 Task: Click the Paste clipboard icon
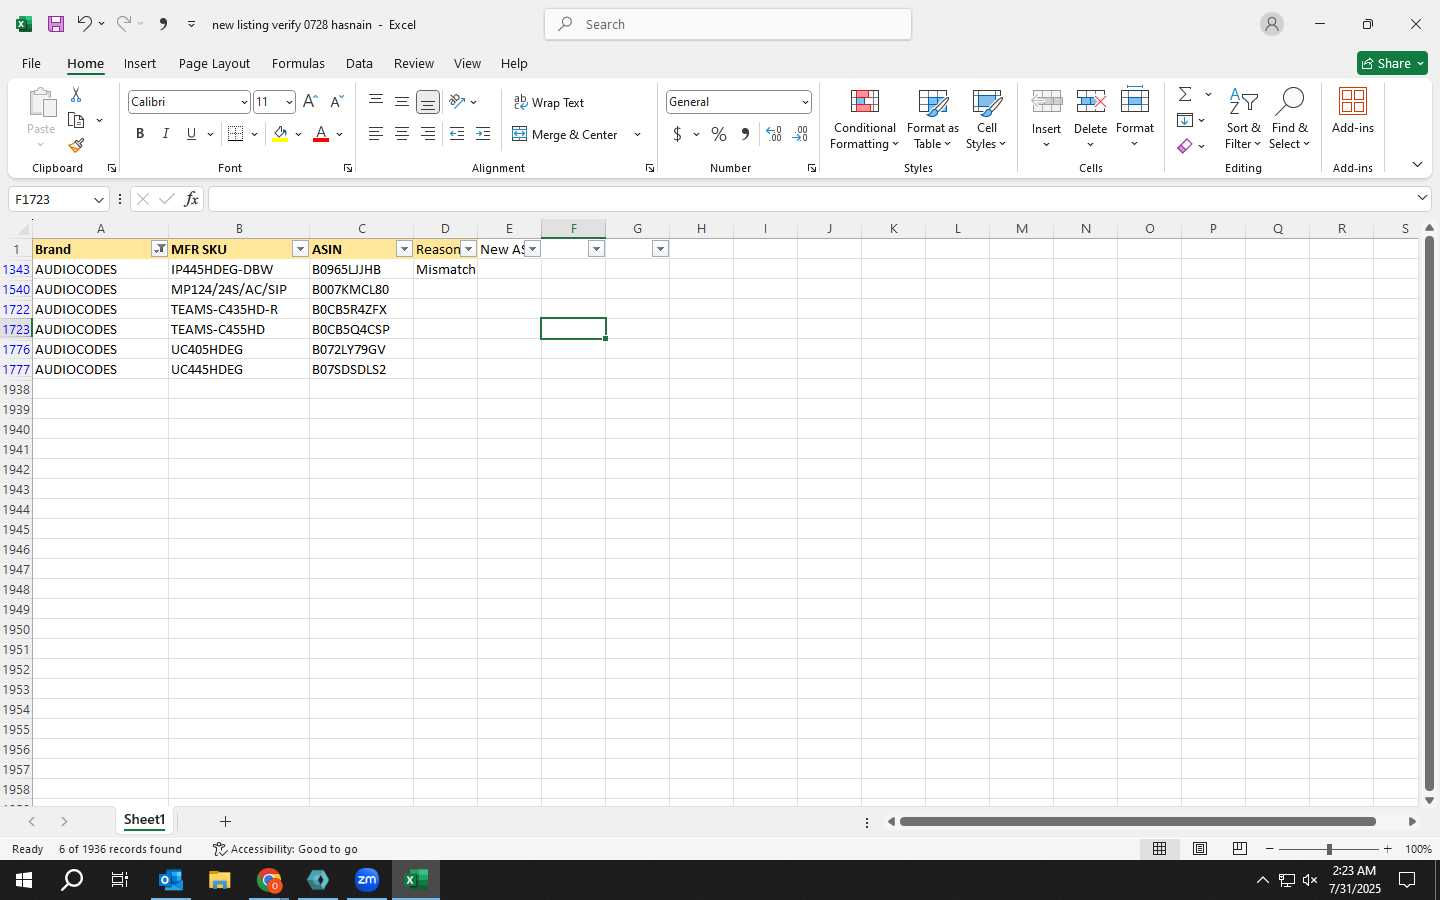pos(41,103)
